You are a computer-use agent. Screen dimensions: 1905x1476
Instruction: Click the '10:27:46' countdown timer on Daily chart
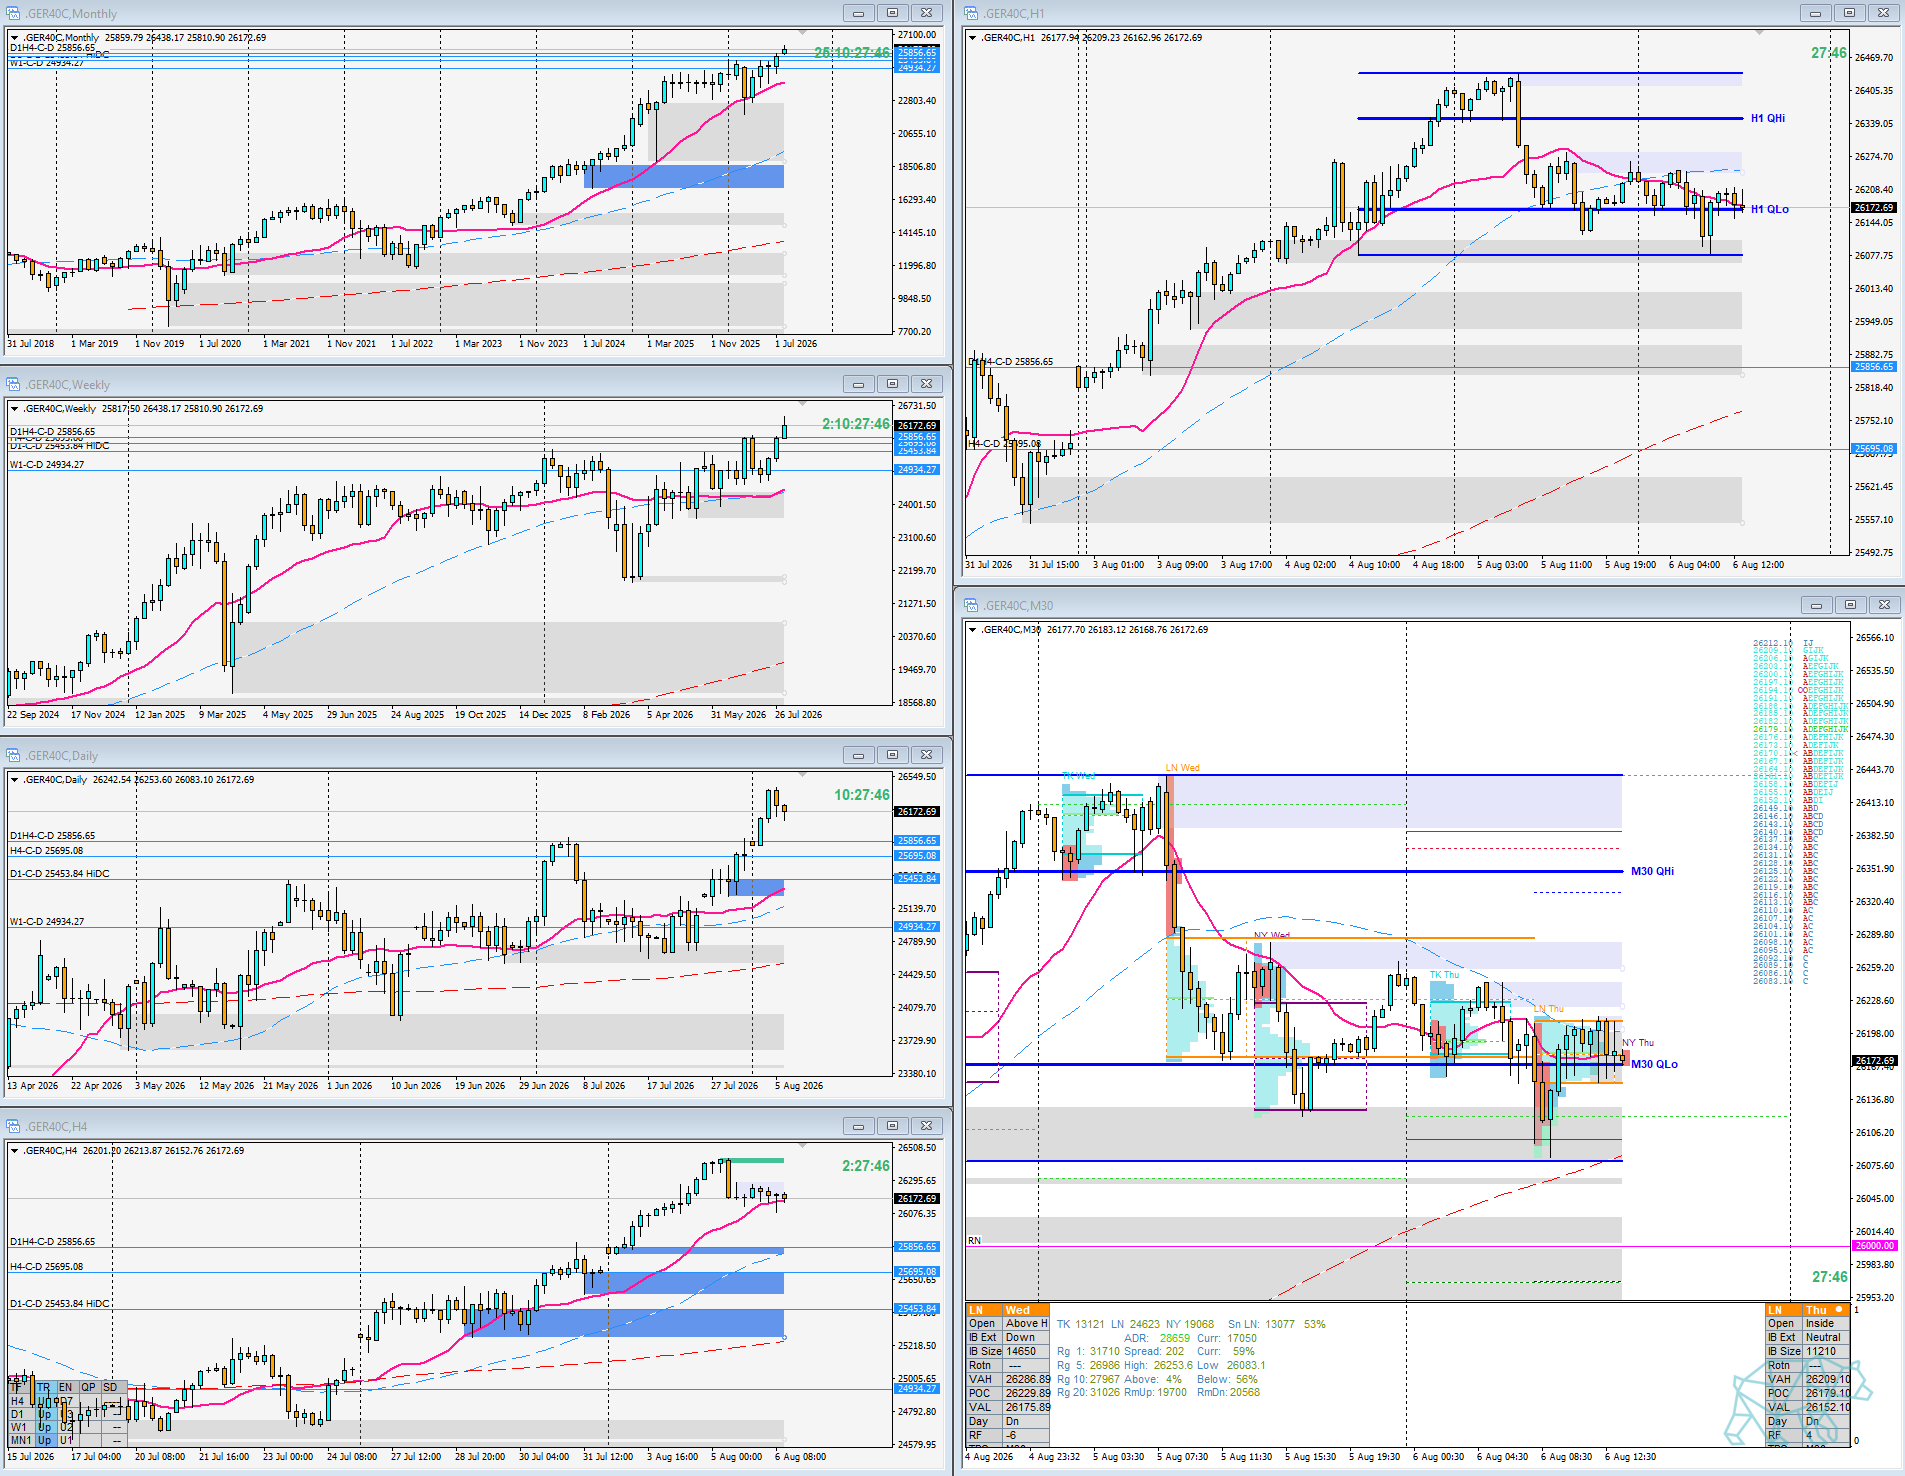(862, 795)
